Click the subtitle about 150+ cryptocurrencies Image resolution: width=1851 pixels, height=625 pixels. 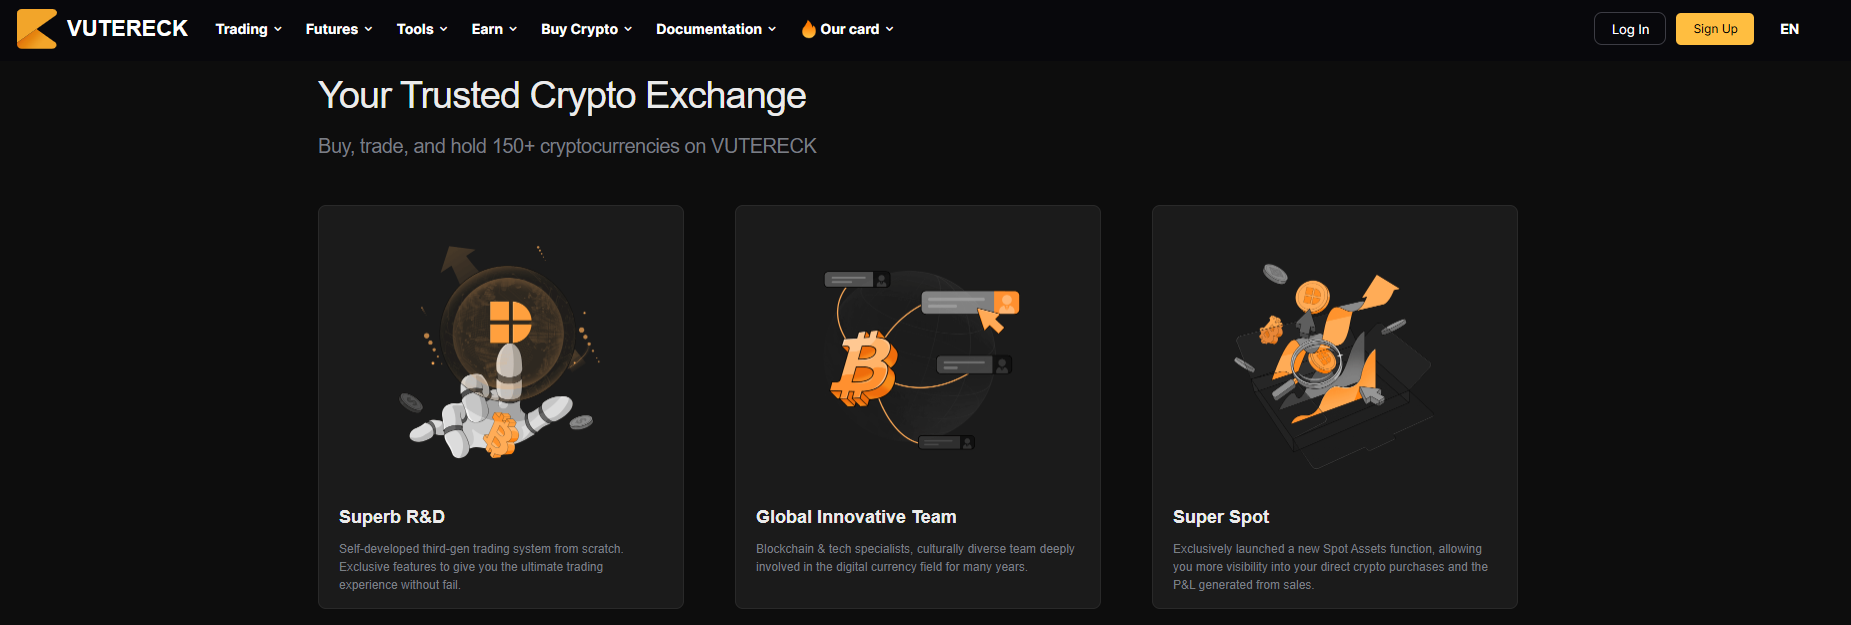click(x=567, y=146)
